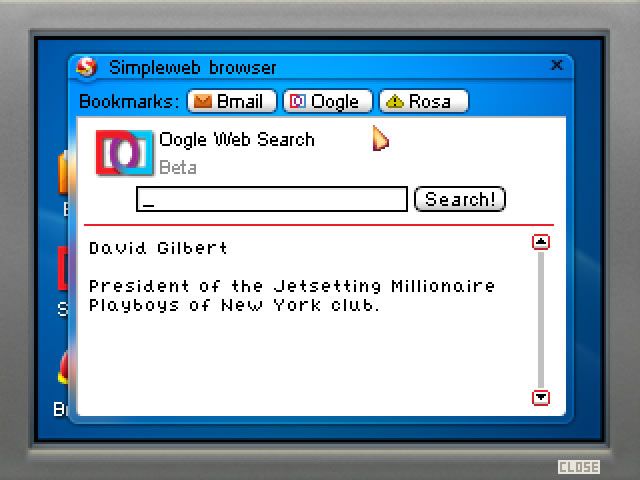
Task: Click the yellow warning icon beside Rosa
Action: pyautogui.click(x=395, y=101)
